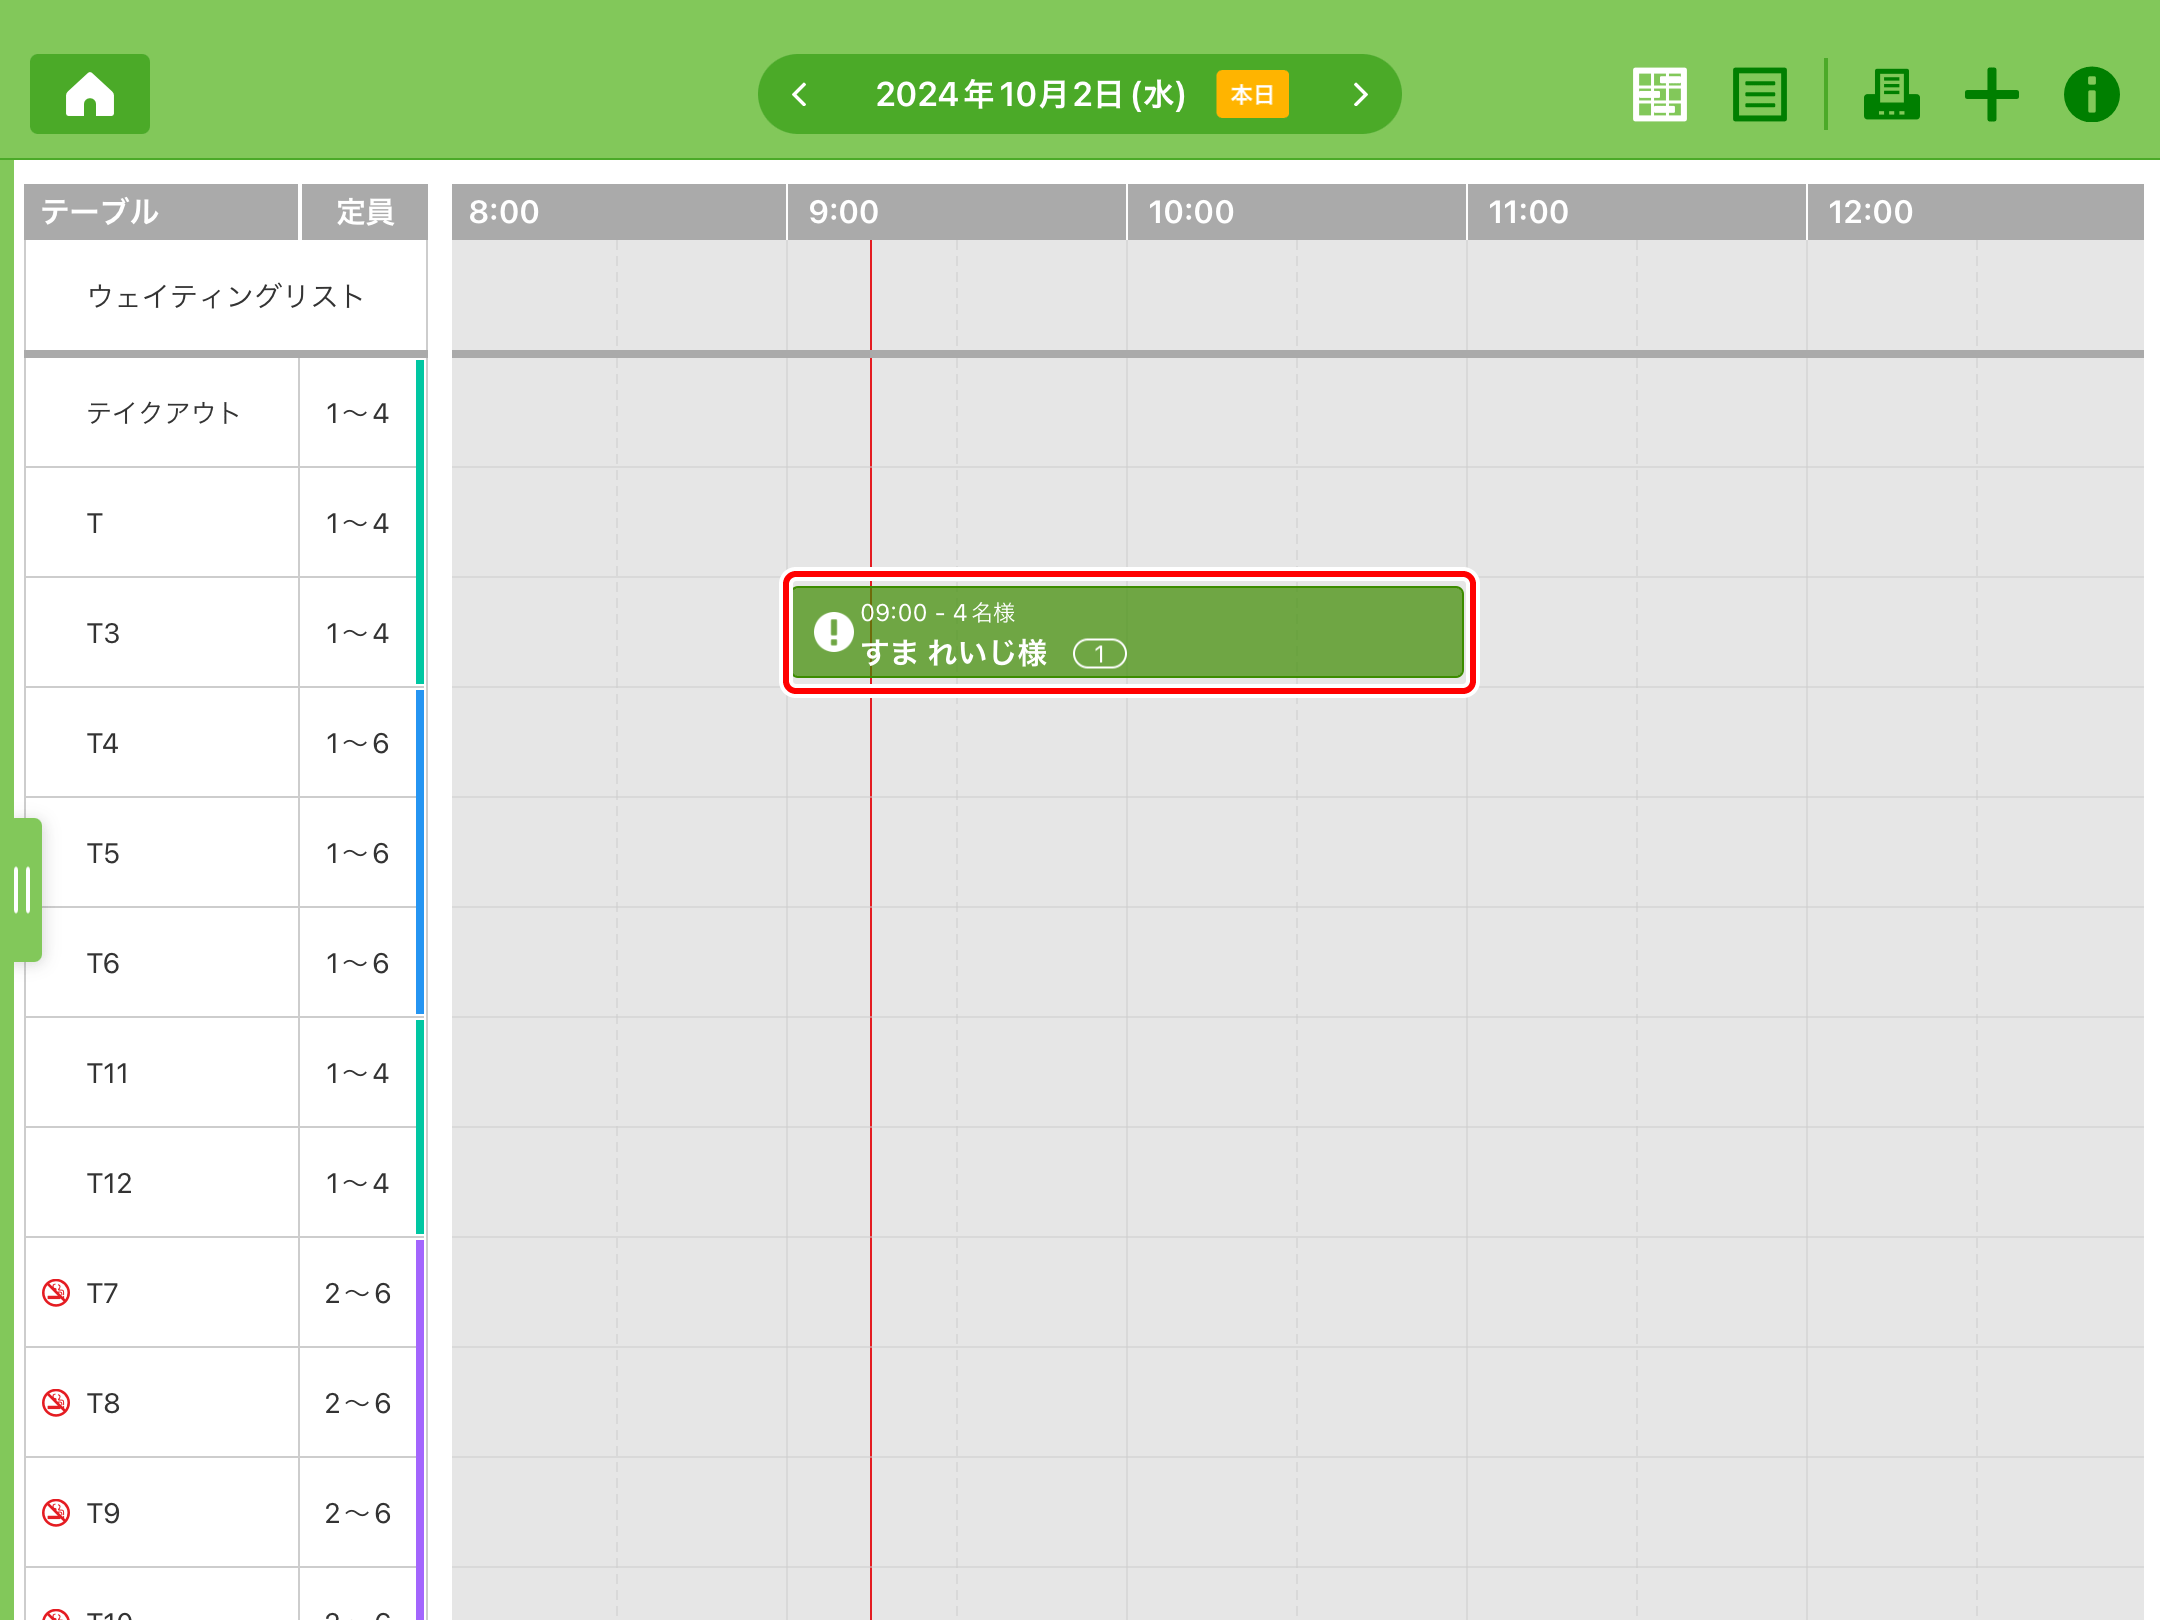Click the 10:00 time column header
Viewport: 2160px width, 1620px height.
pos(1190,212)
